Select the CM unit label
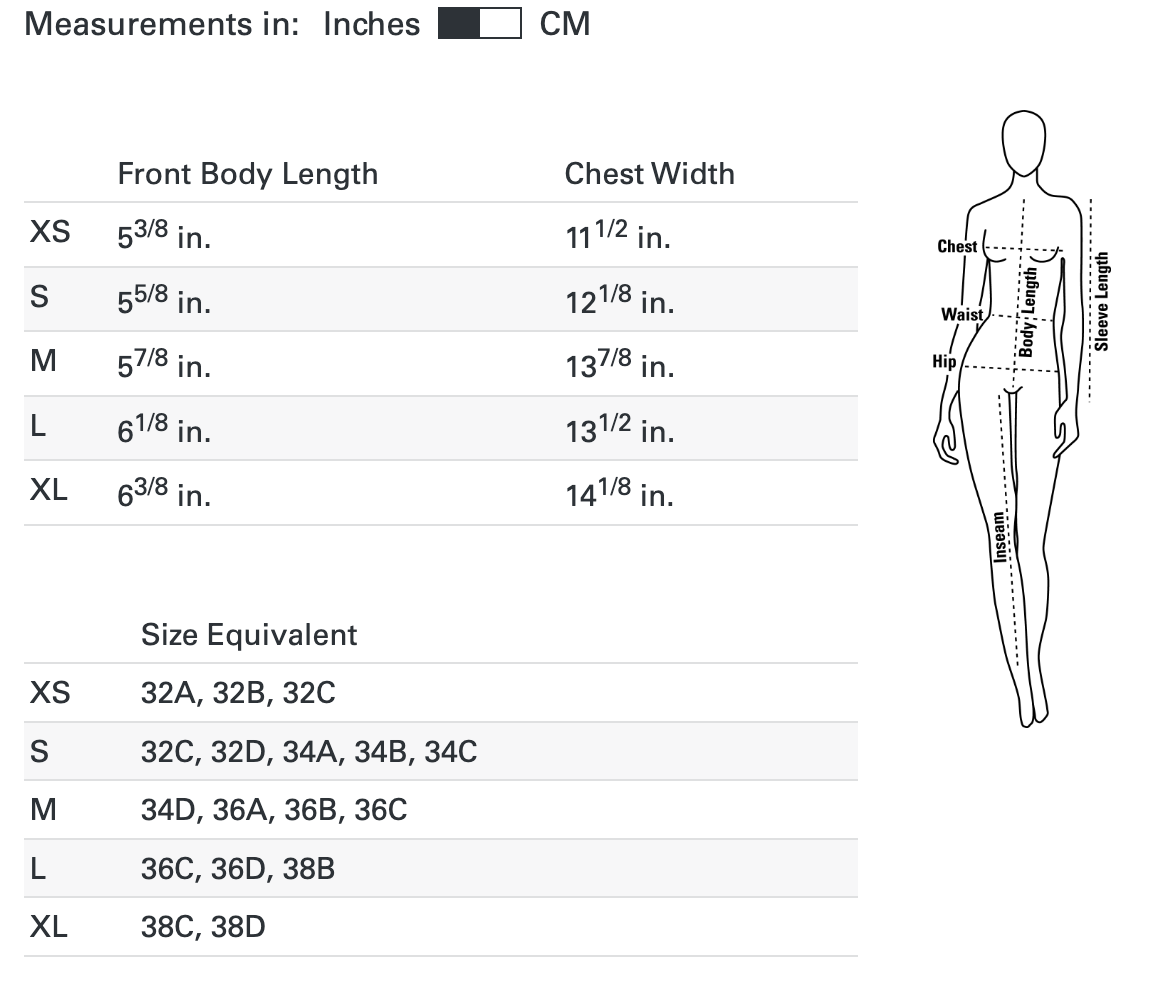This screenshot has height=995, width=1159. [565, 24]
